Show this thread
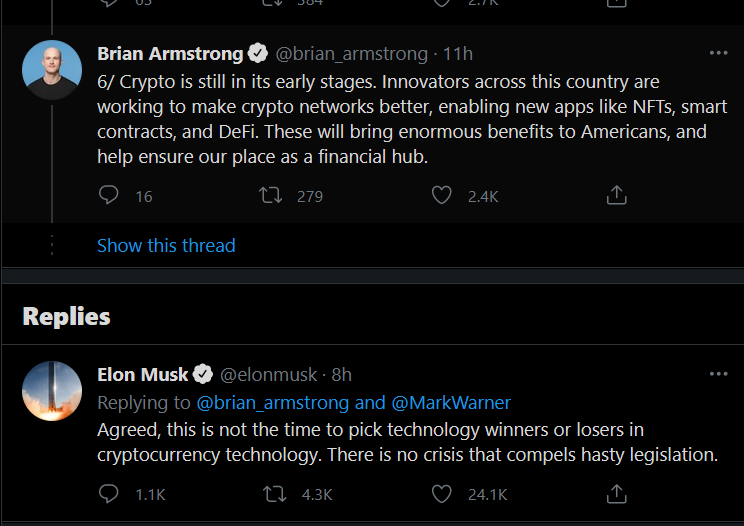This screenshot has height=526, width=744. coord(166,246)
